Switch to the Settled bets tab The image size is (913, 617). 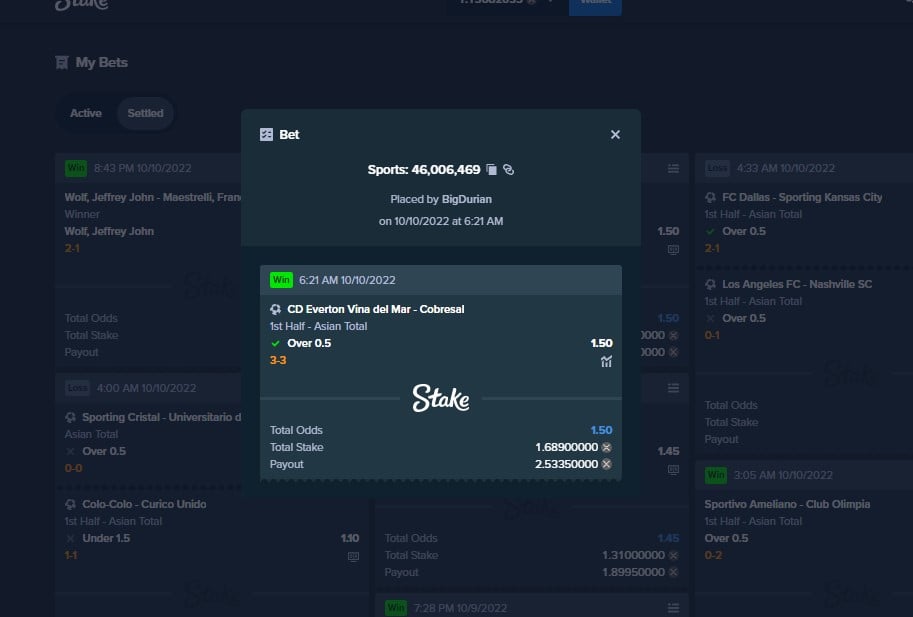146,113
